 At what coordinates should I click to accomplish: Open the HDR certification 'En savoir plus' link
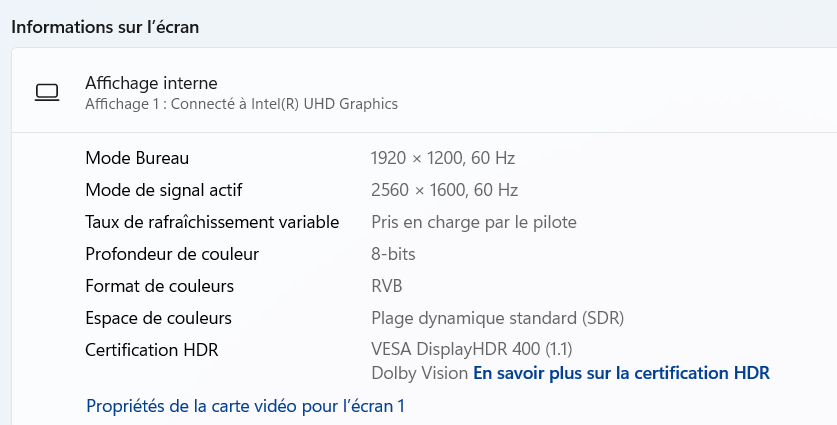tap(621, 373)
